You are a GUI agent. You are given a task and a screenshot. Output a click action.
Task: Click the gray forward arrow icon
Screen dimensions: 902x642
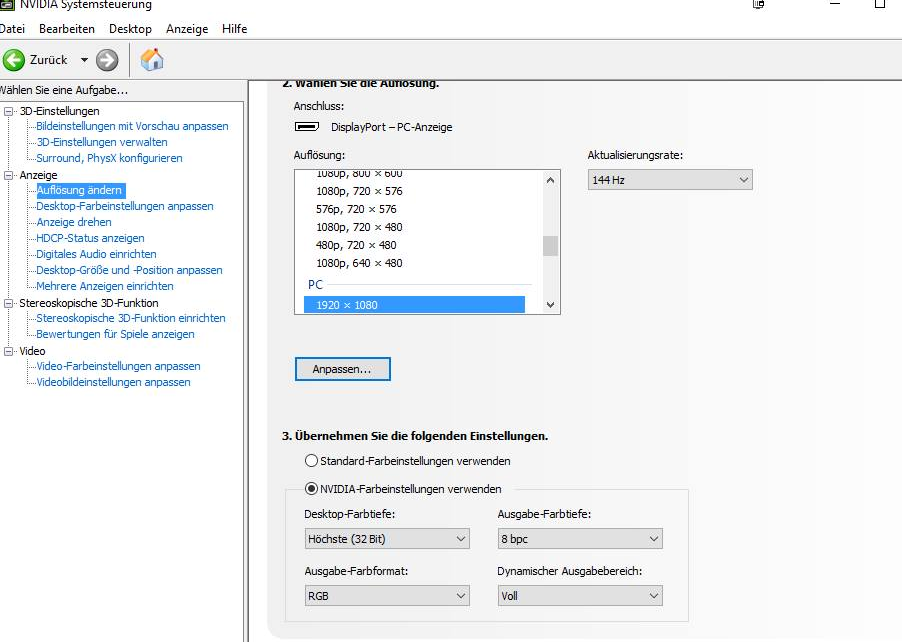[x=107, y=60]
